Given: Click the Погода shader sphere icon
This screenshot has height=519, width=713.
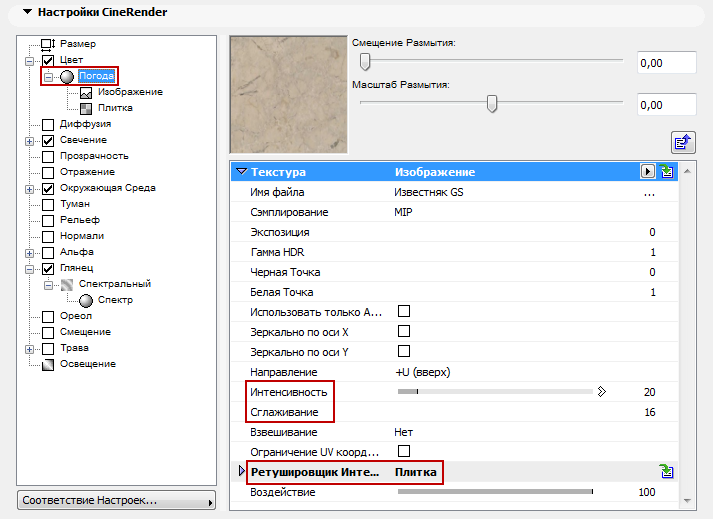Looking at the screenshot, I should (x=67, y=76).
